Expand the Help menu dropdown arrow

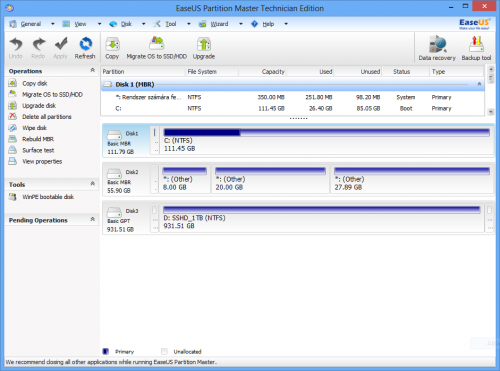286,24
